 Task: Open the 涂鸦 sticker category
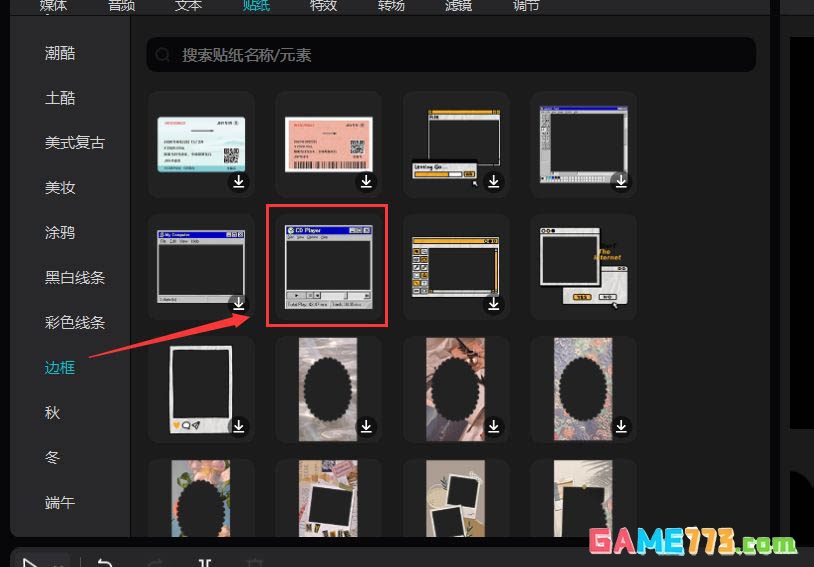tap(60, 232)
